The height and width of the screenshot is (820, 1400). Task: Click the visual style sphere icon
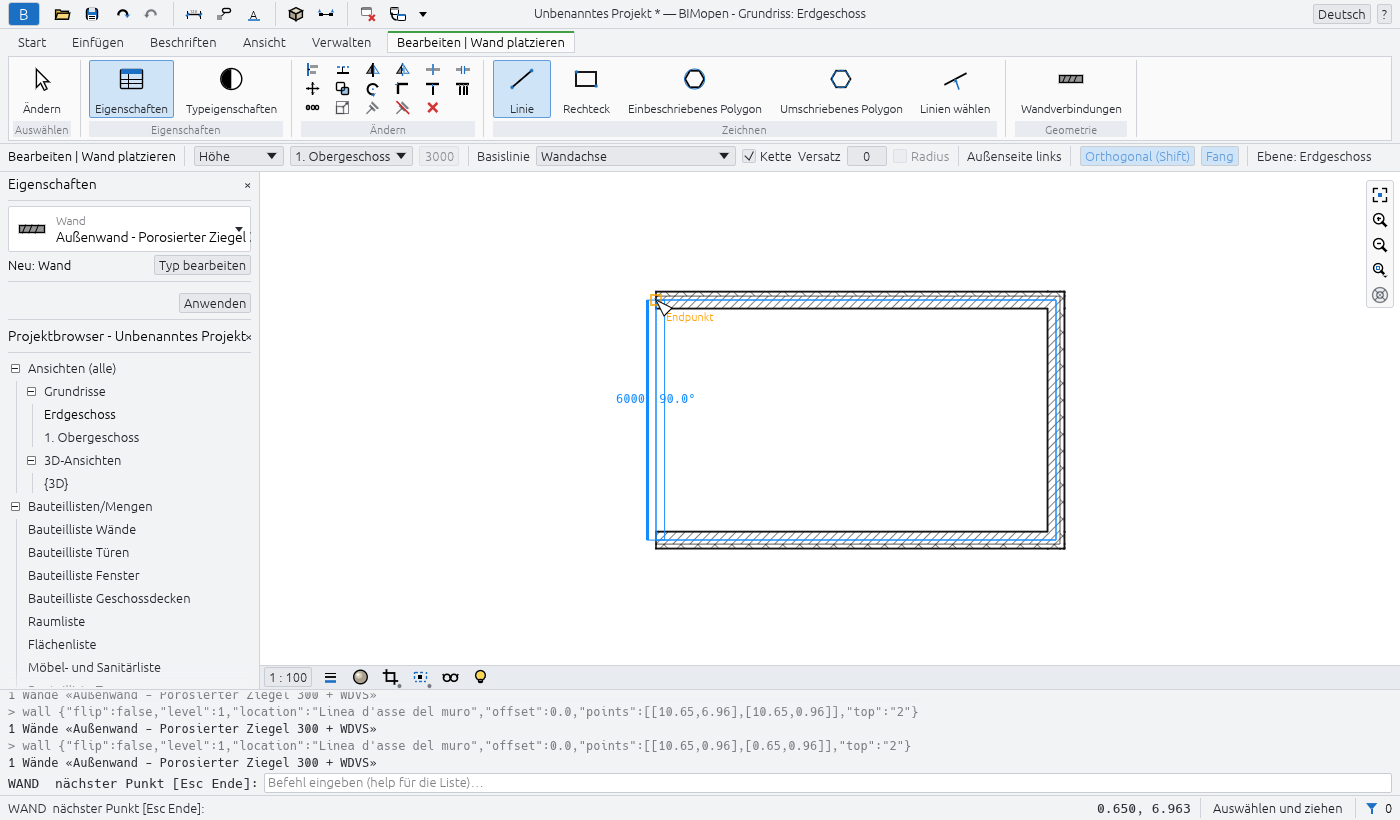click(360, 677)
